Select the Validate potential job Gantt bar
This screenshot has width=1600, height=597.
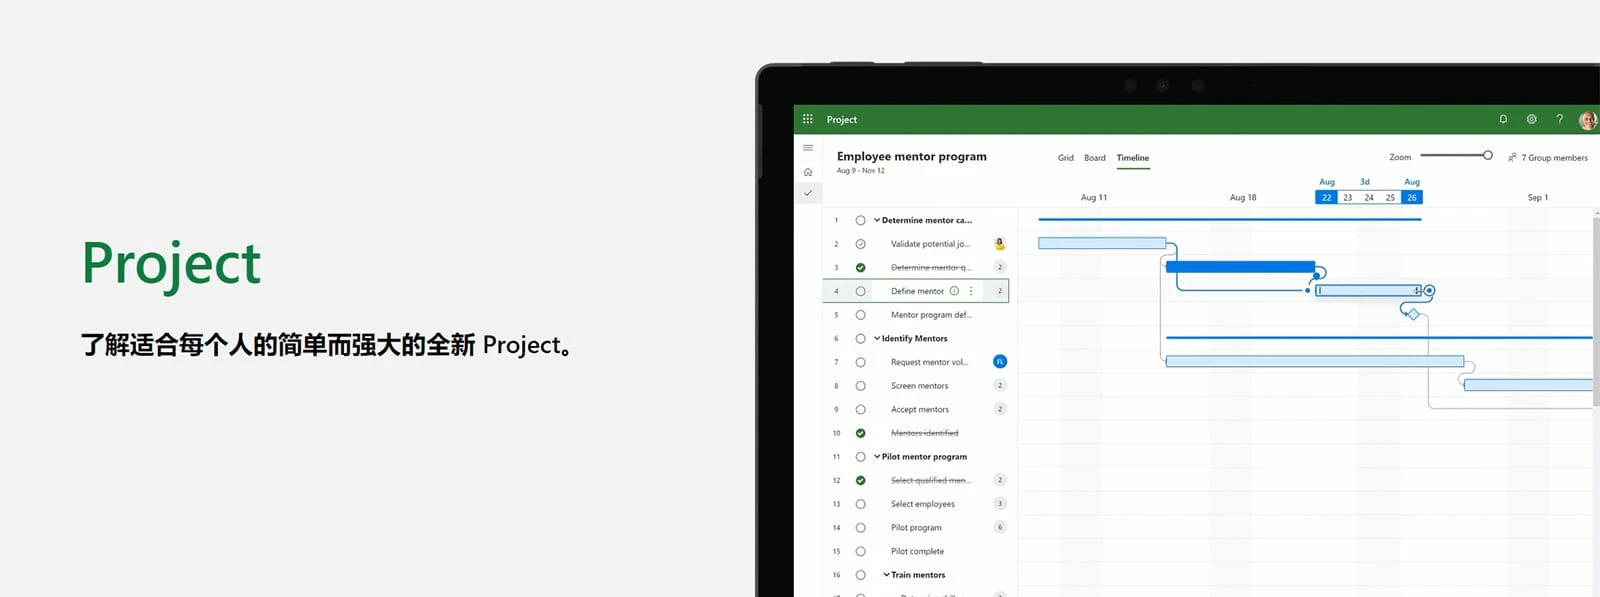point(1102,243)
